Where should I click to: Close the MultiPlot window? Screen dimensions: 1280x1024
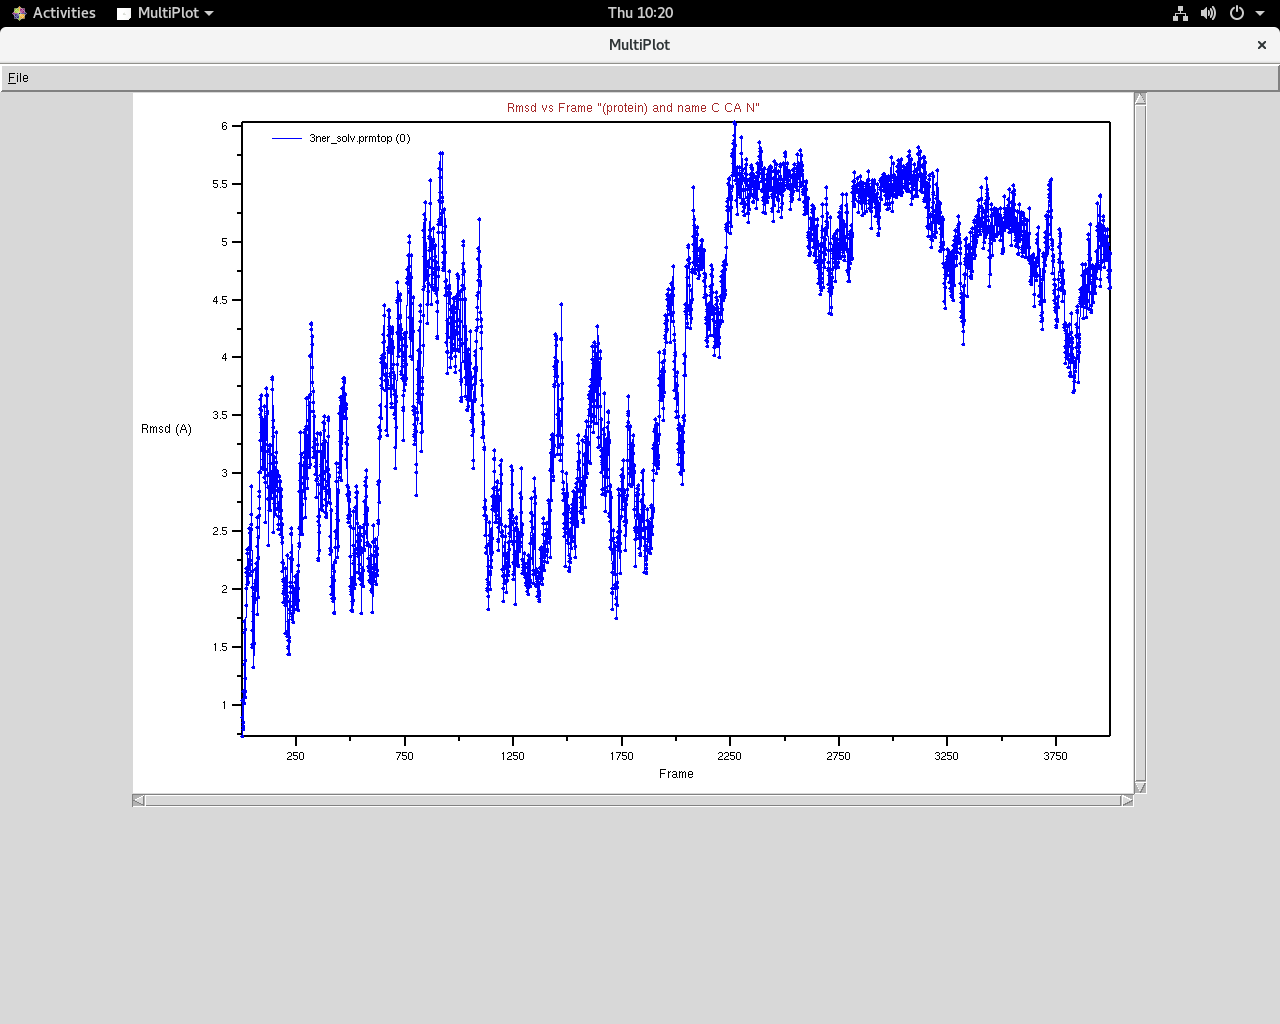point(1262,45)
